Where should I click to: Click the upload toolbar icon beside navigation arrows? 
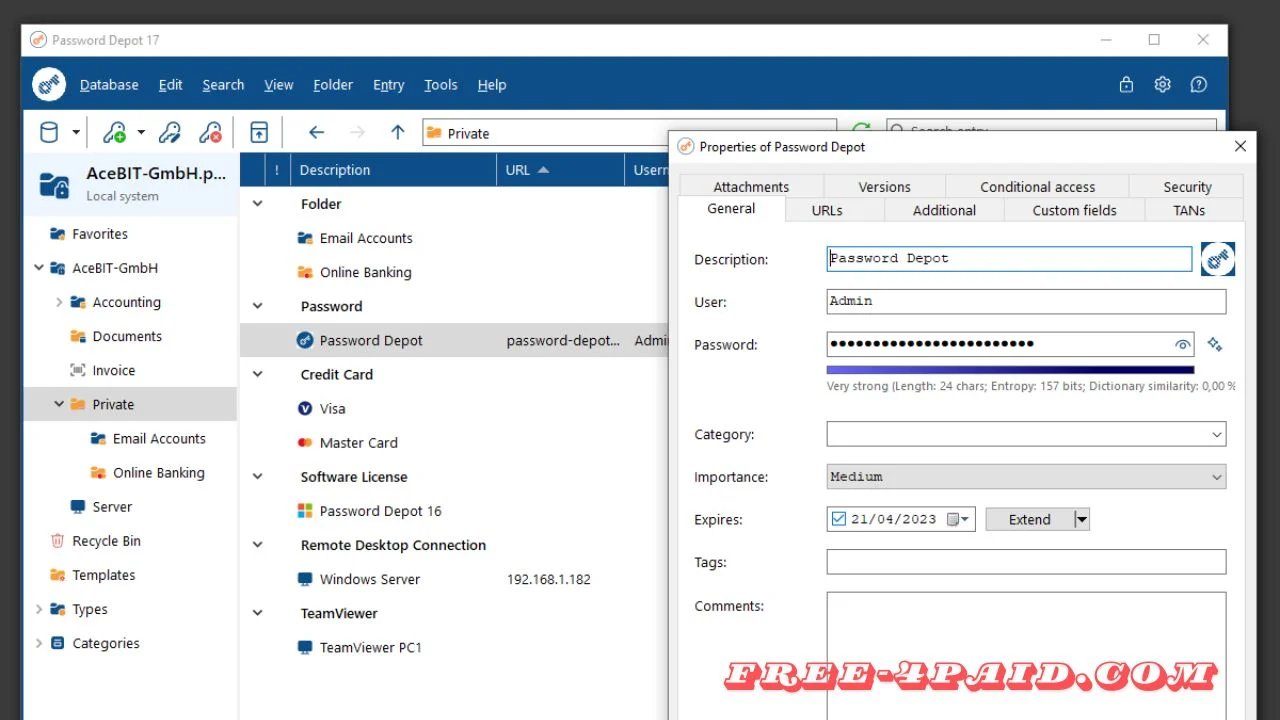coord(259,132)
